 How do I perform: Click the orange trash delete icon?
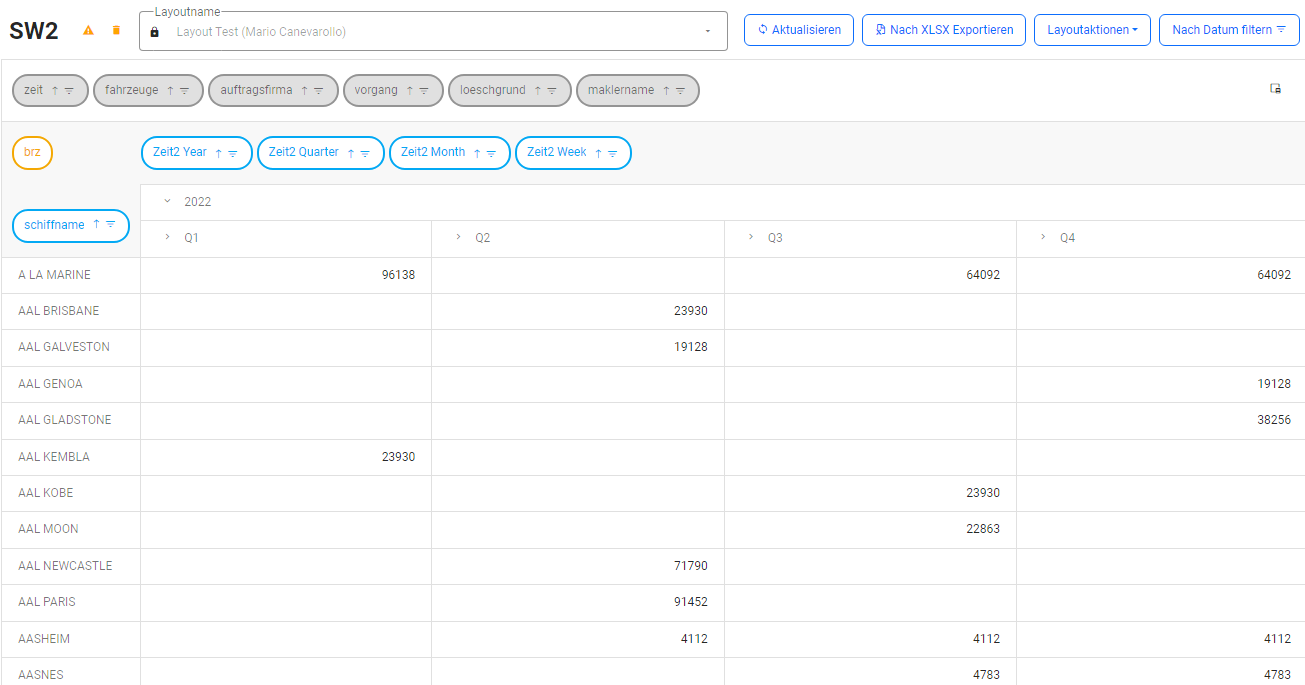coord(116,31)
